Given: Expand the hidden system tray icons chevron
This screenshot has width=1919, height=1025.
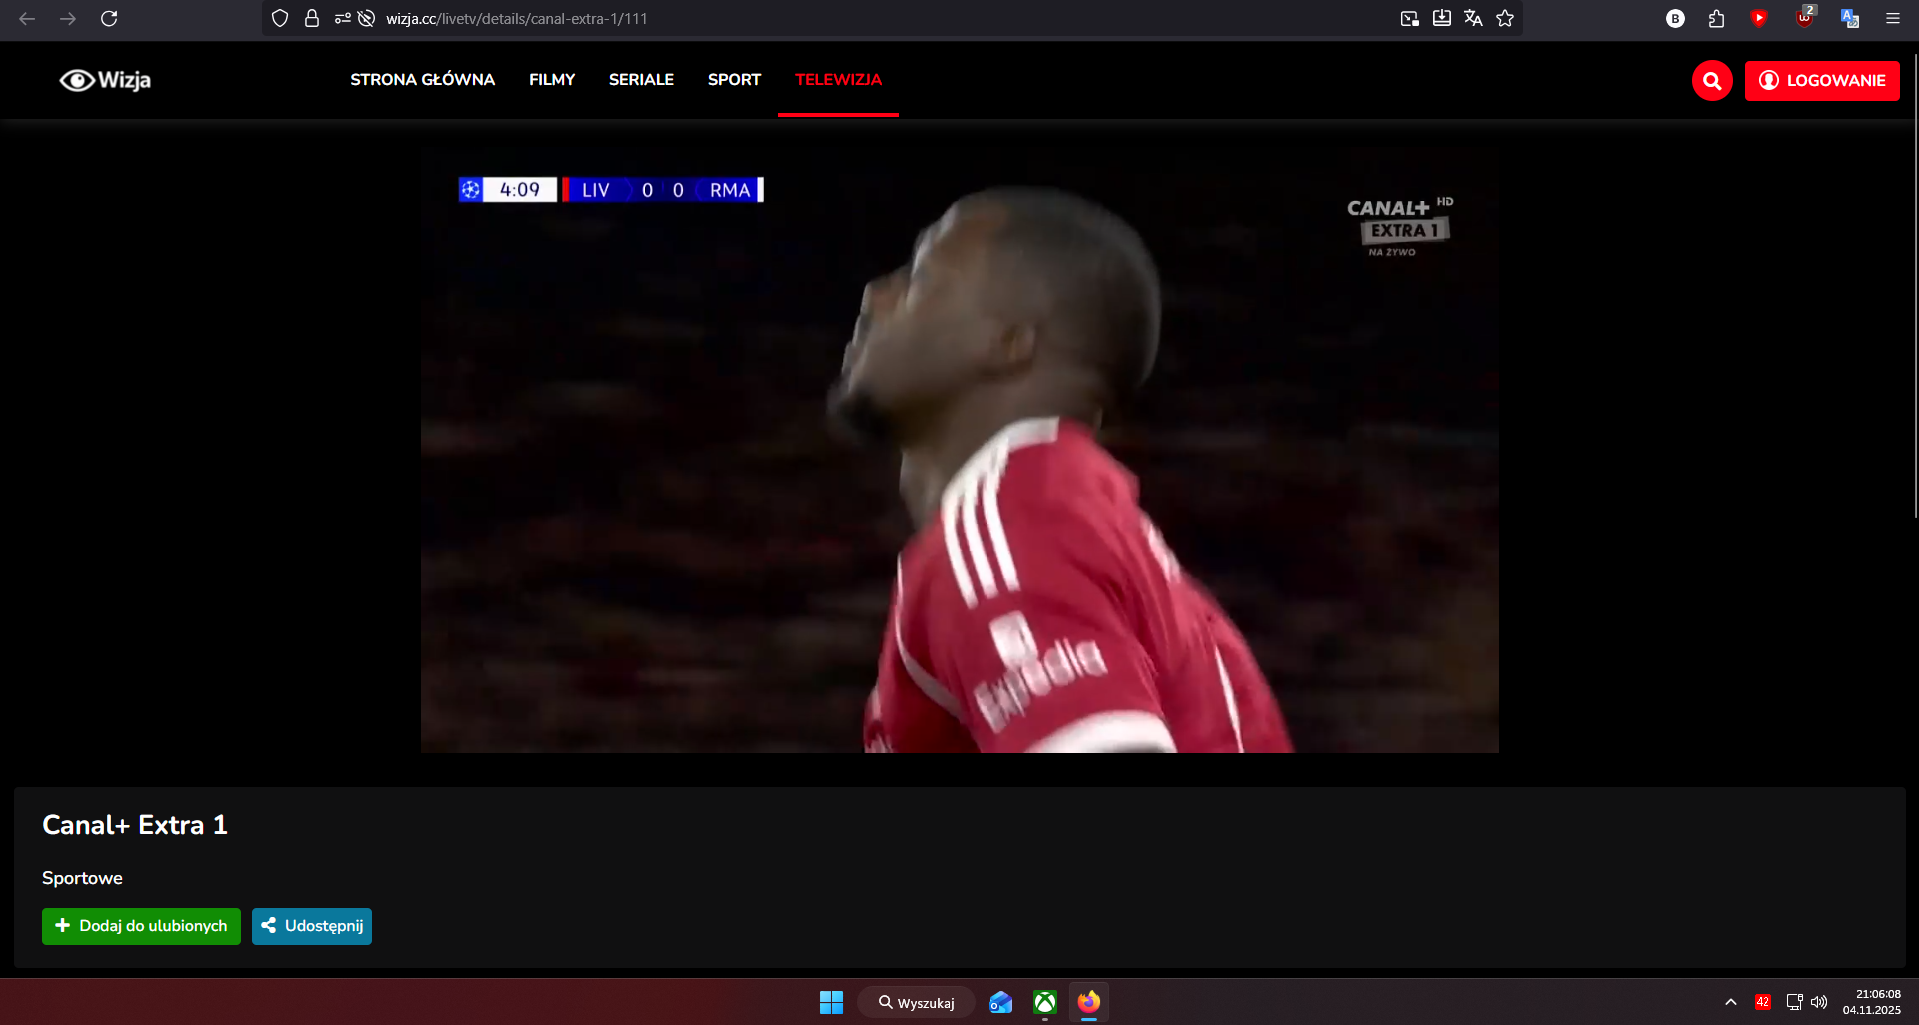Looking at the screenshot, I should pos(1730,1002).
